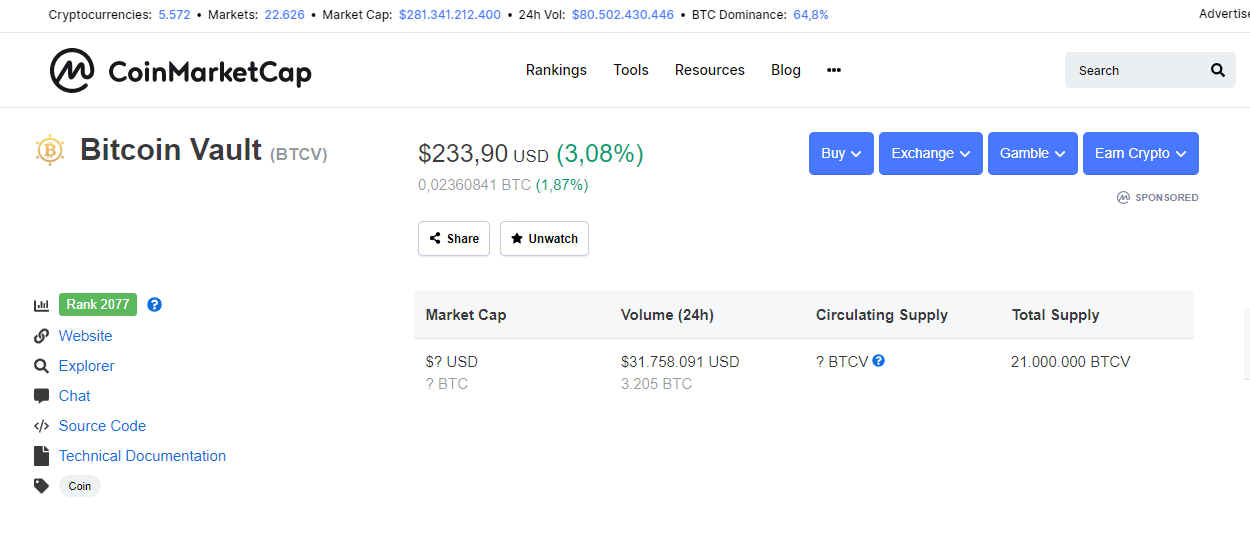Share this coin page
This screenshot has height=550, width=1250.
(454, 238)
